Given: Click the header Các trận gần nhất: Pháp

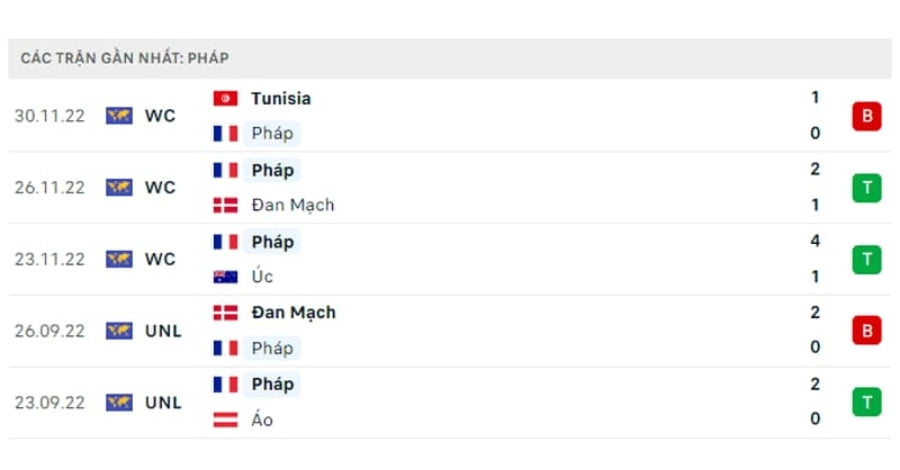Looking at the screenshot, I should (125, 58).
